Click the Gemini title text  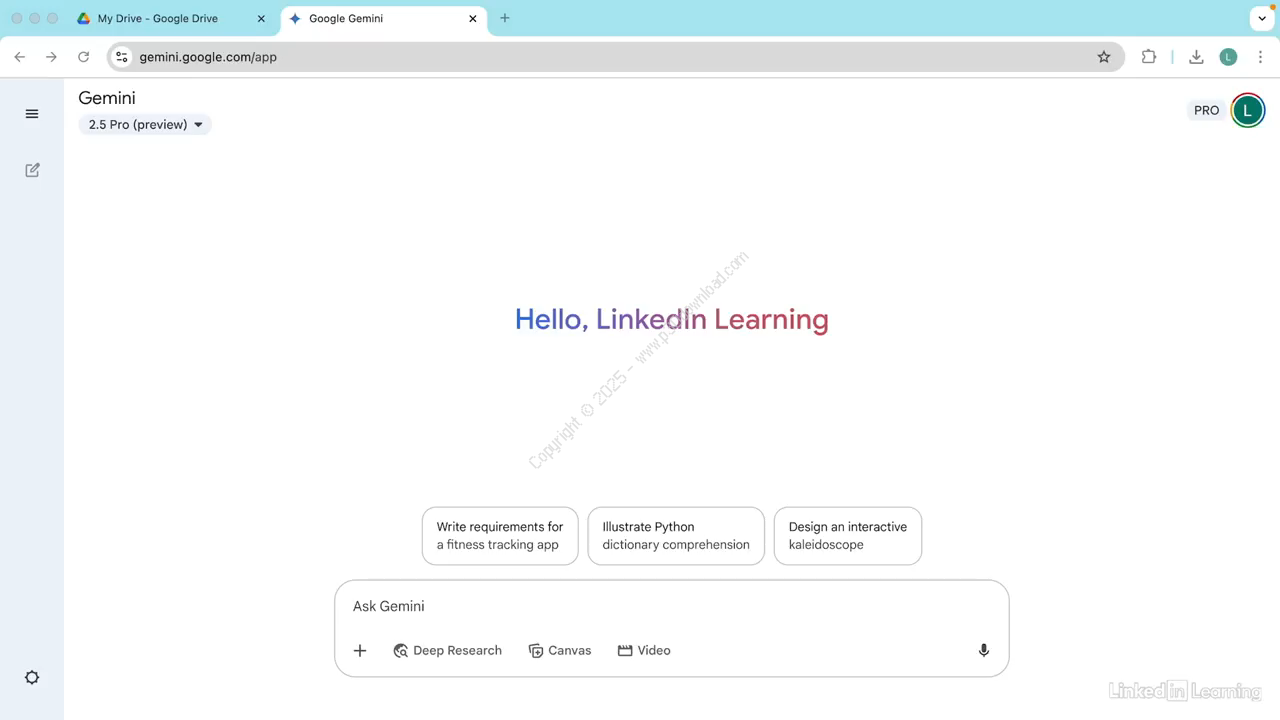pyautogui.click(x=107, y=98)
